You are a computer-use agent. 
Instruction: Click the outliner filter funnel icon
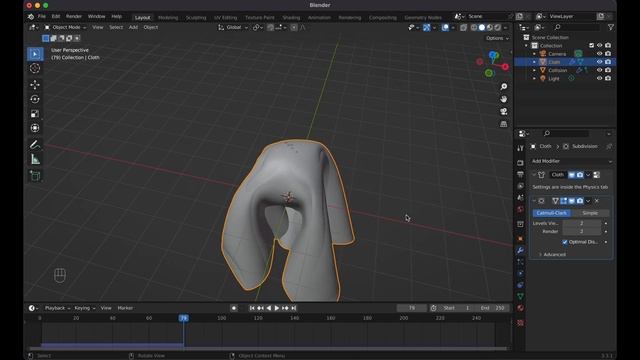point(611,27)
